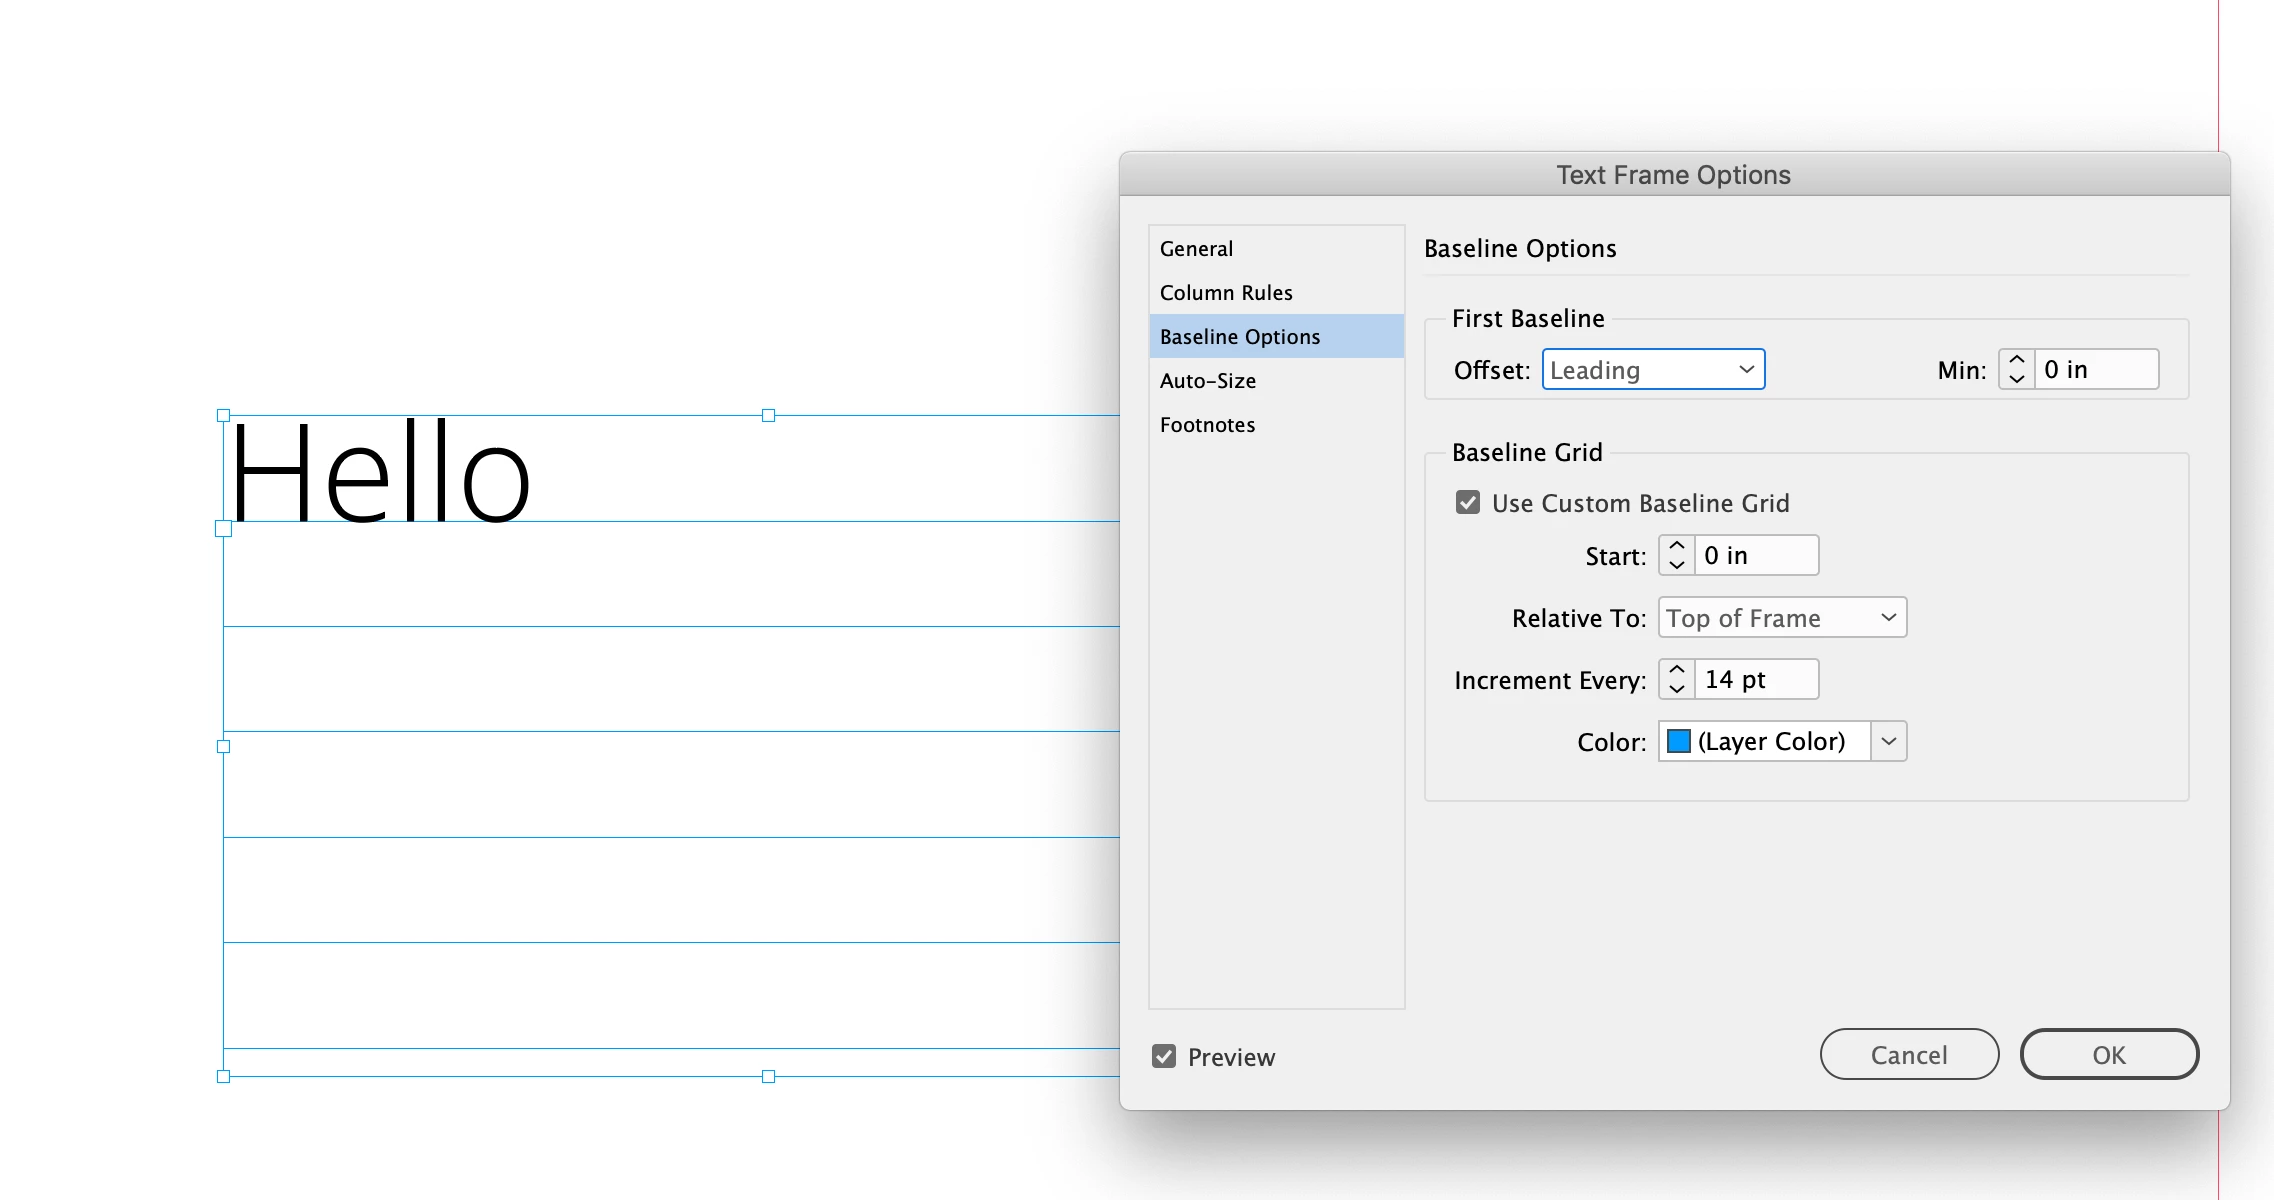Select the Auto-Size section
2274x1200 pixels.
[1208, 381]
